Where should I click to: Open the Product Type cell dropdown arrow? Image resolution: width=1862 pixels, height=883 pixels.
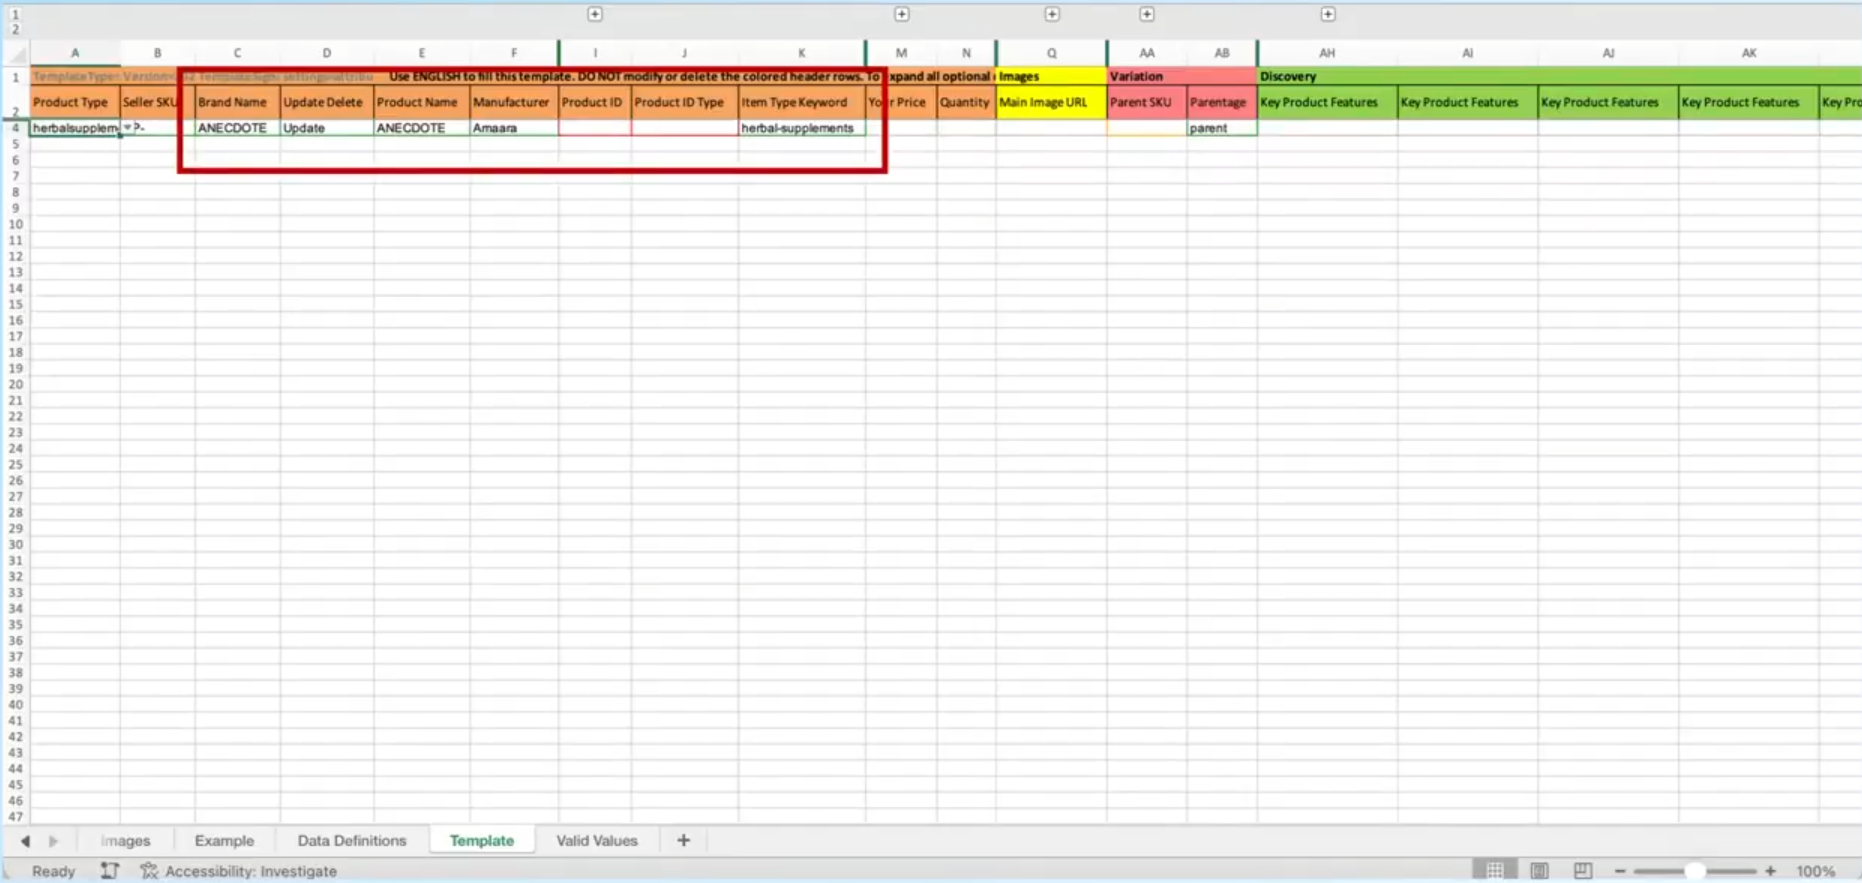(127, 128)
